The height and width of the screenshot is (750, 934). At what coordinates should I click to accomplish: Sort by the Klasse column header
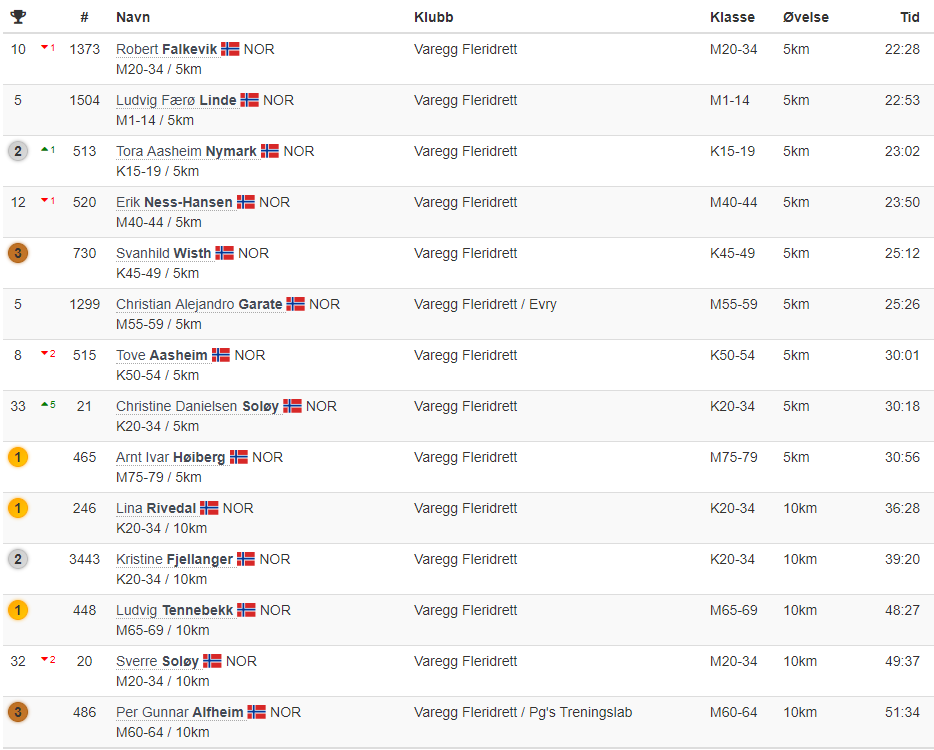[732, 17]
